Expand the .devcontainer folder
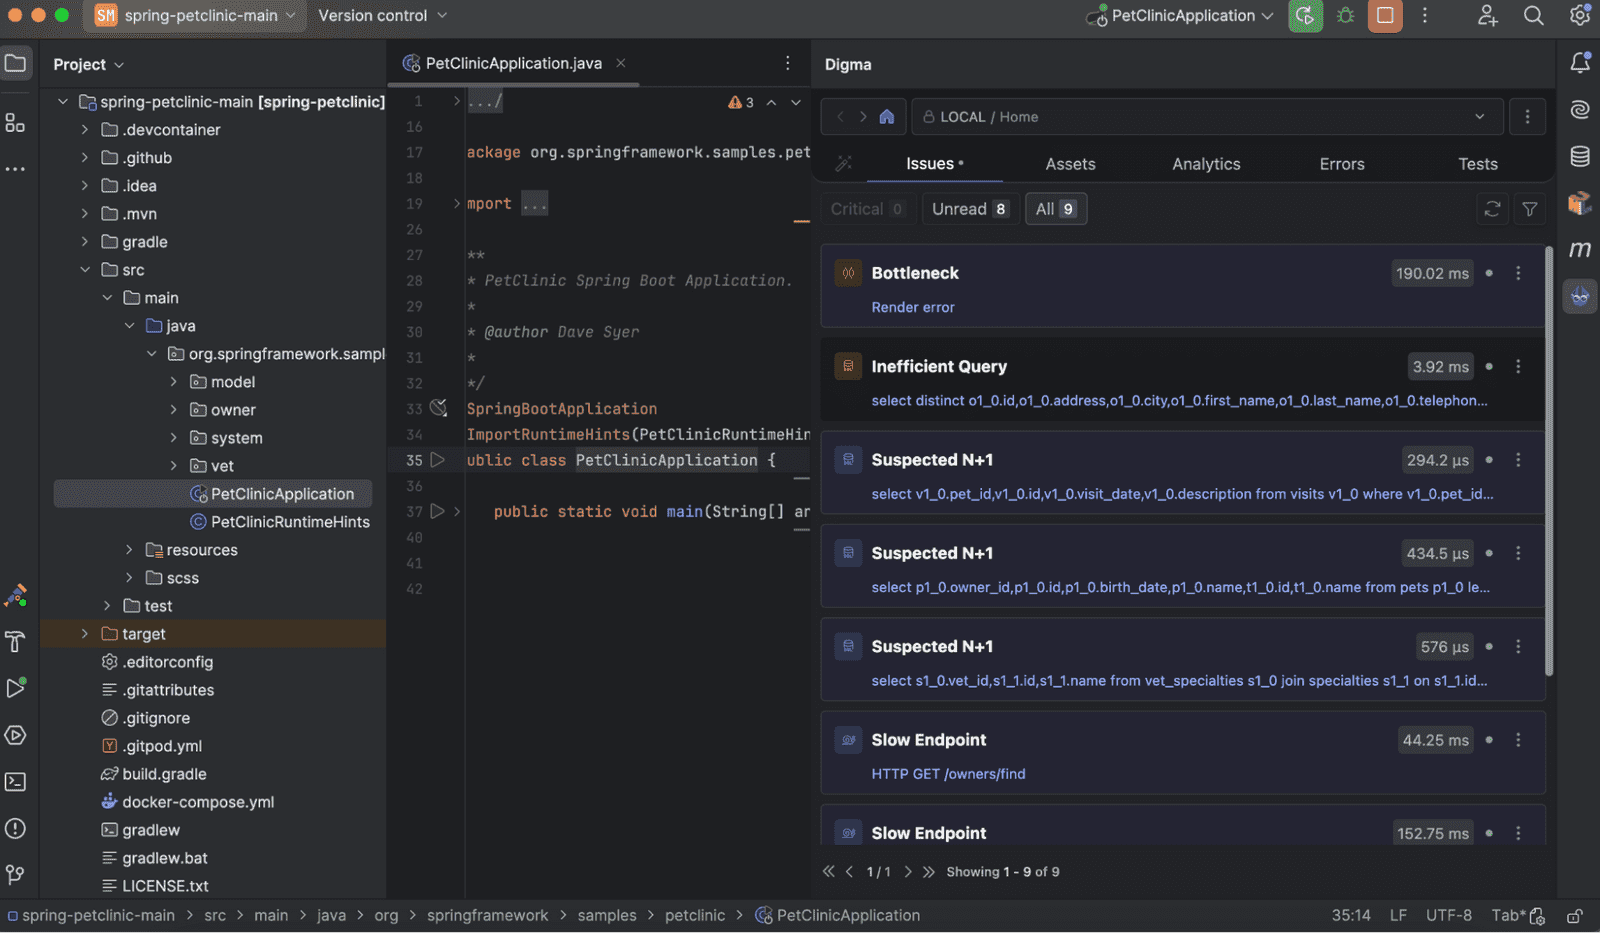The width and height of the screenshot is (1600, 933). [x=85, y=130]
